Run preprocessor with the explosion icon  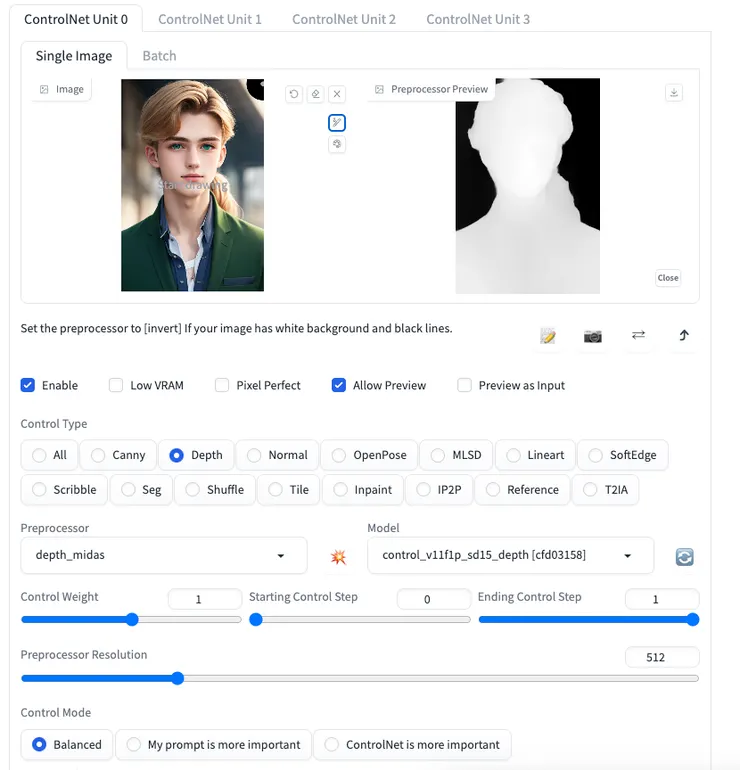click(338, 557)
